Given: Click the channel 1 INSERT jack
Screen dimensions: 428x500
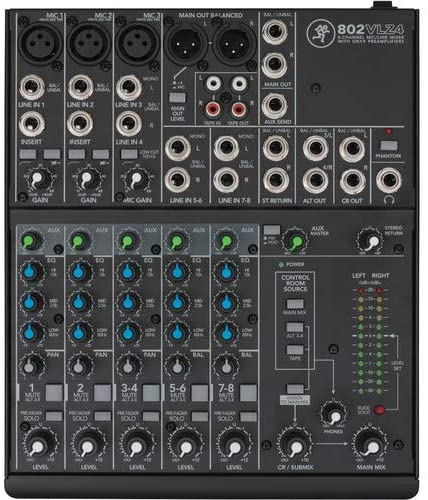Looking at the screenshot, I should 32,124.
